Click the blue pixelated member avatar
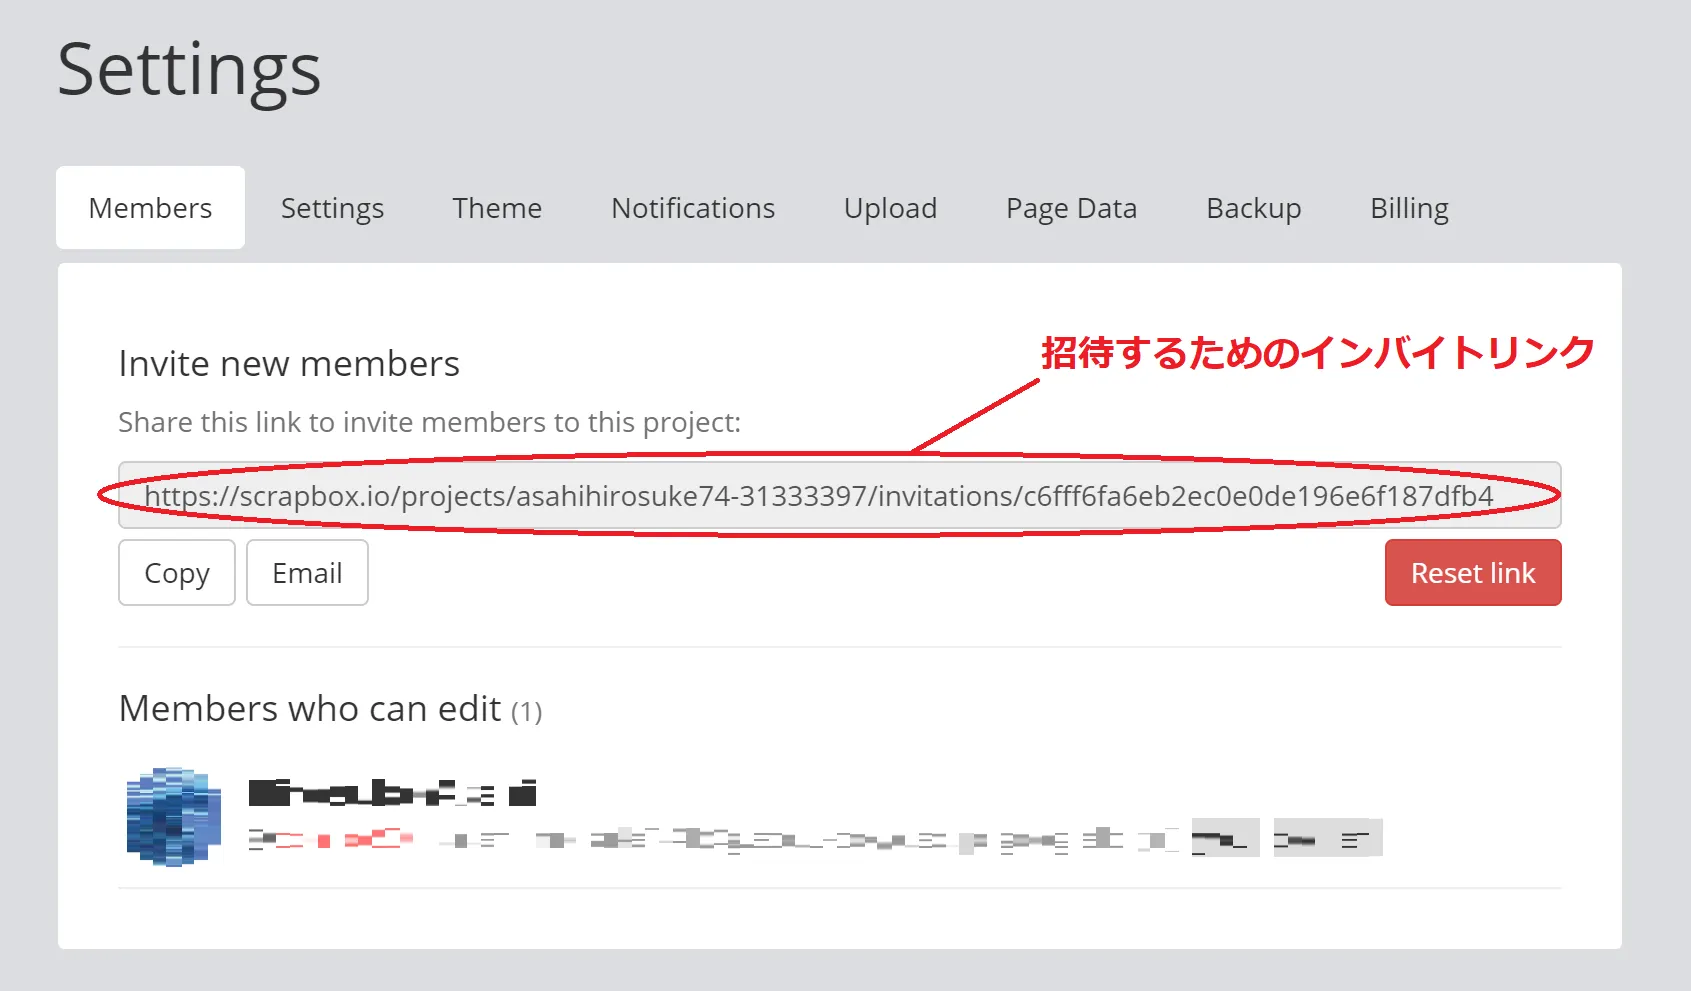 click(x=173, y=817)
